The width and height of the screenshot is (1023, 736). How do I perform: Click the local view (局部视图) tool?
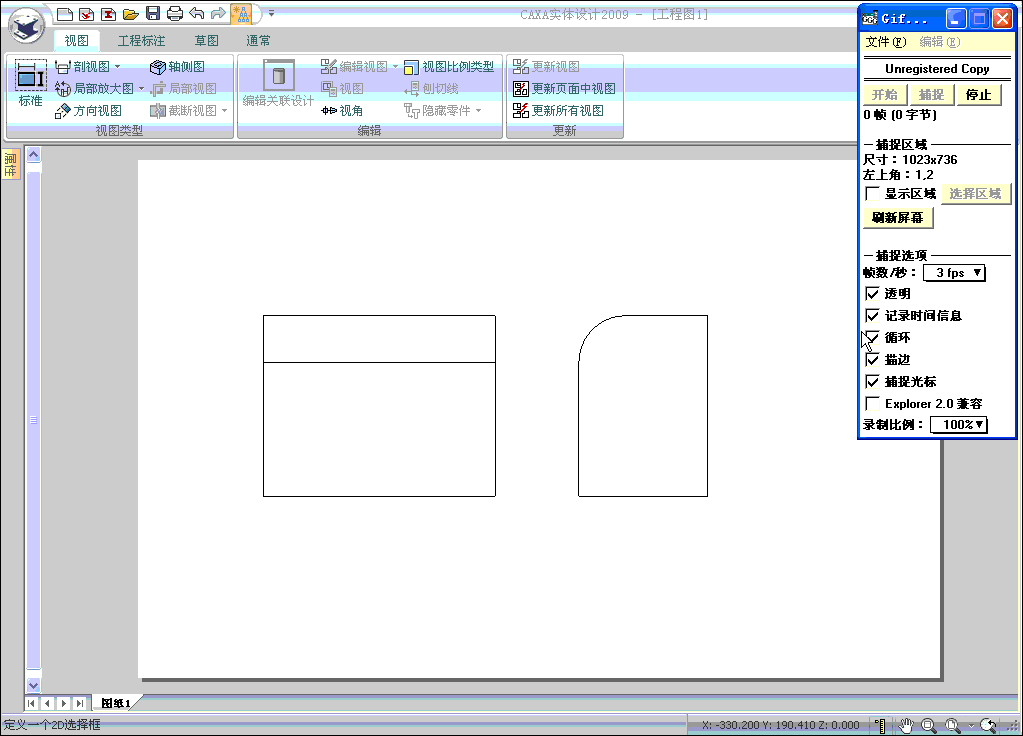pyautogui.click(x=183, y=88)
